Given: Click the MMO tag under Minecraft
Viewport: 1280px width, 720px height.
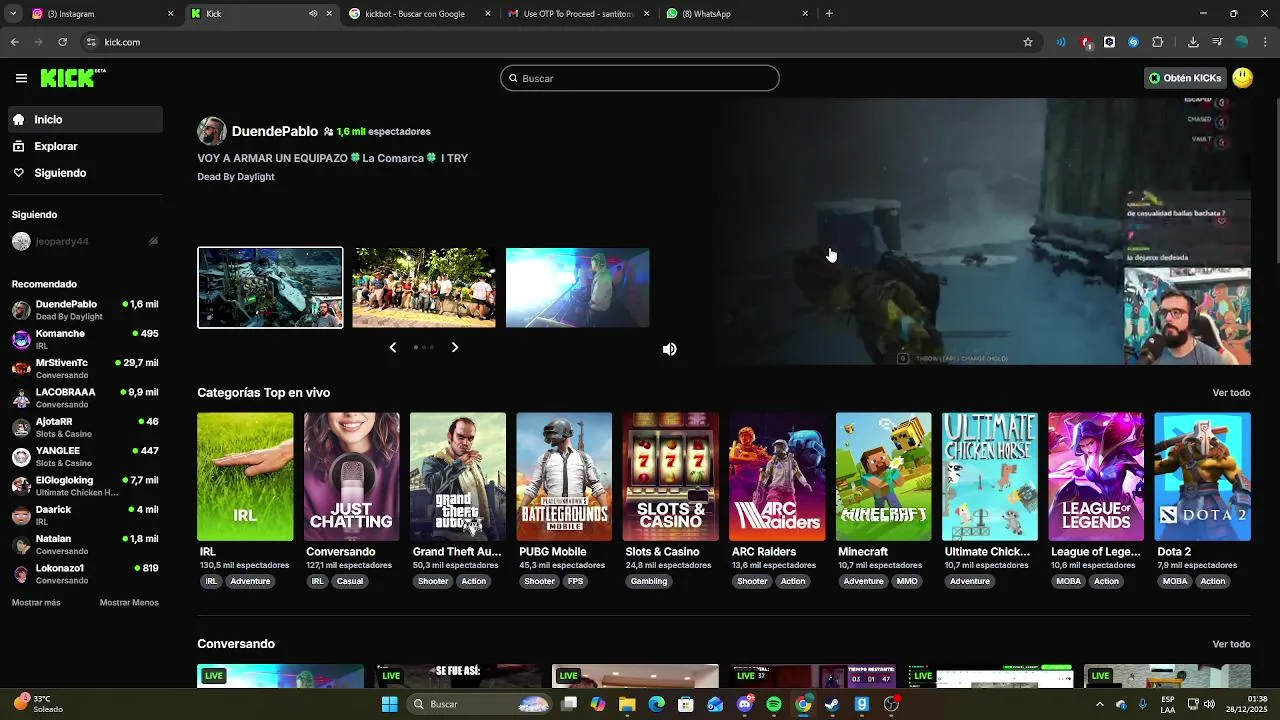Looking at the screenshot, I should (907, 581).
